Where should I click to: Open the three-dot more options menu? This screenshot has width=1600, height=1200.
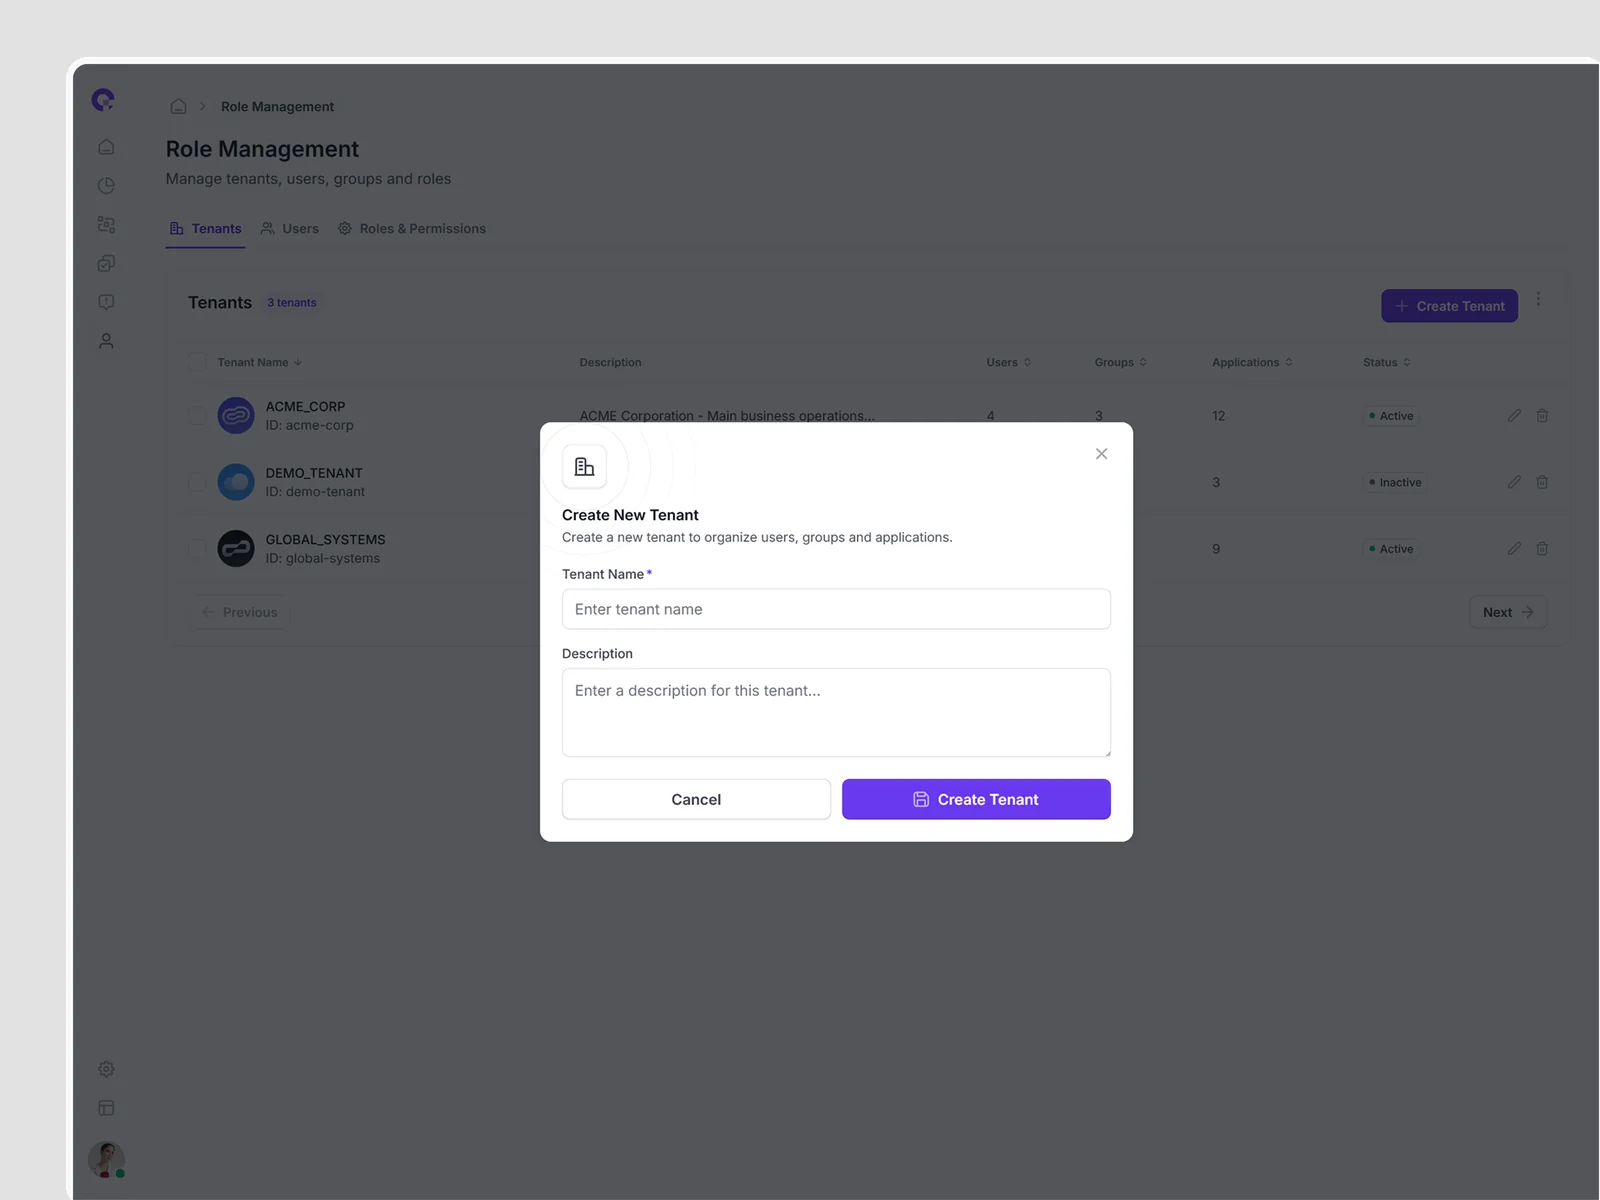tap(1538, 300)
